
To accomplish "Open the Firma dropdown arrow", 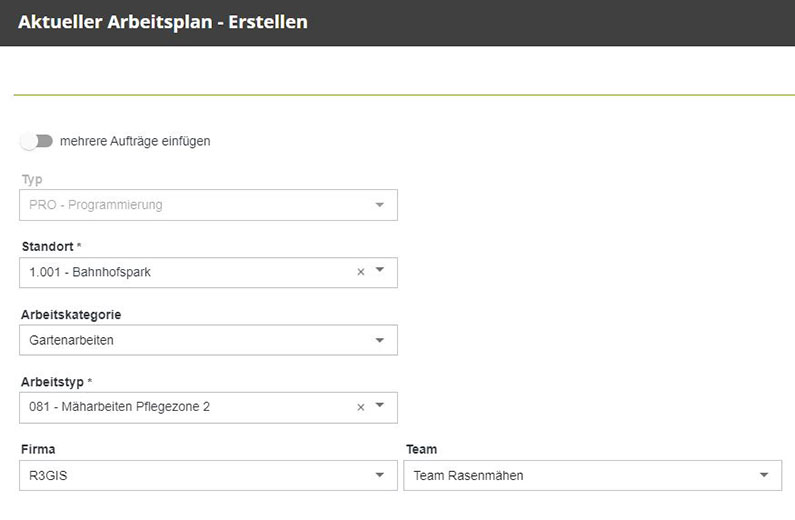I will [x=380, y=475].
